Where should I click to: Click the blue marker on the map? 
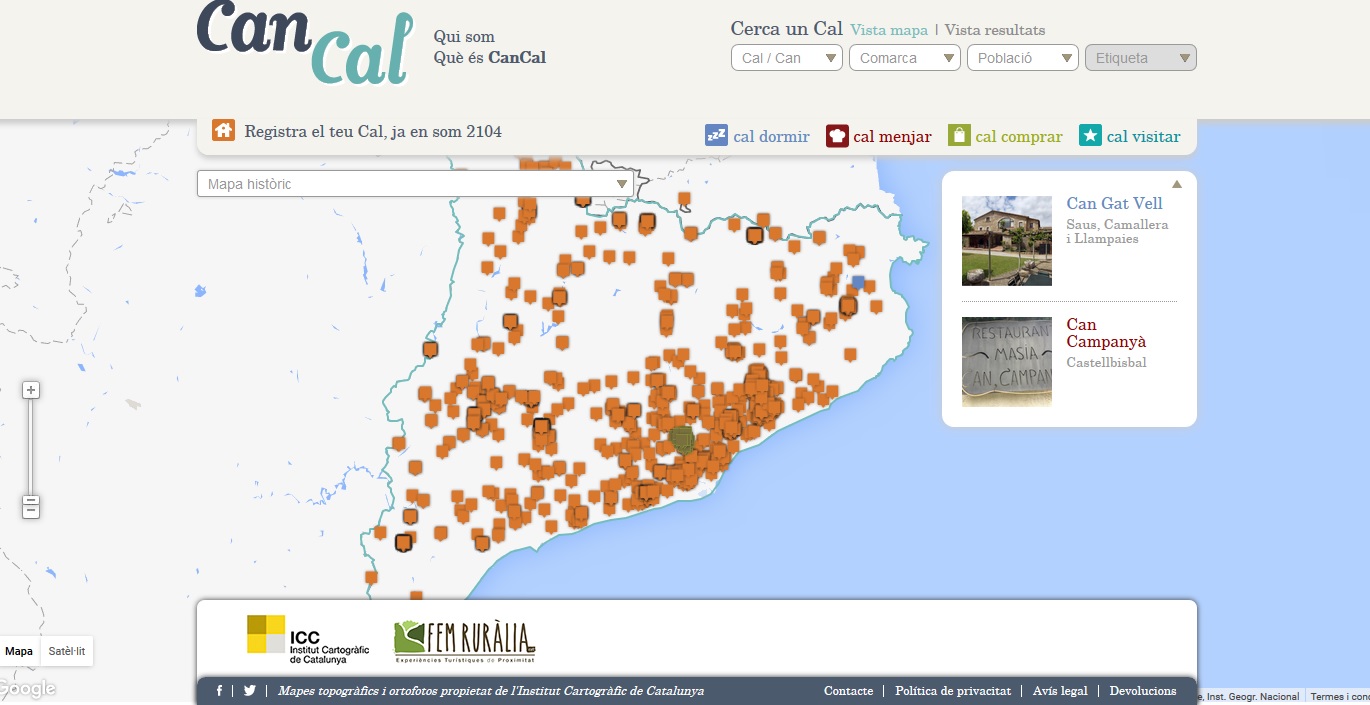tap(858, 282)
